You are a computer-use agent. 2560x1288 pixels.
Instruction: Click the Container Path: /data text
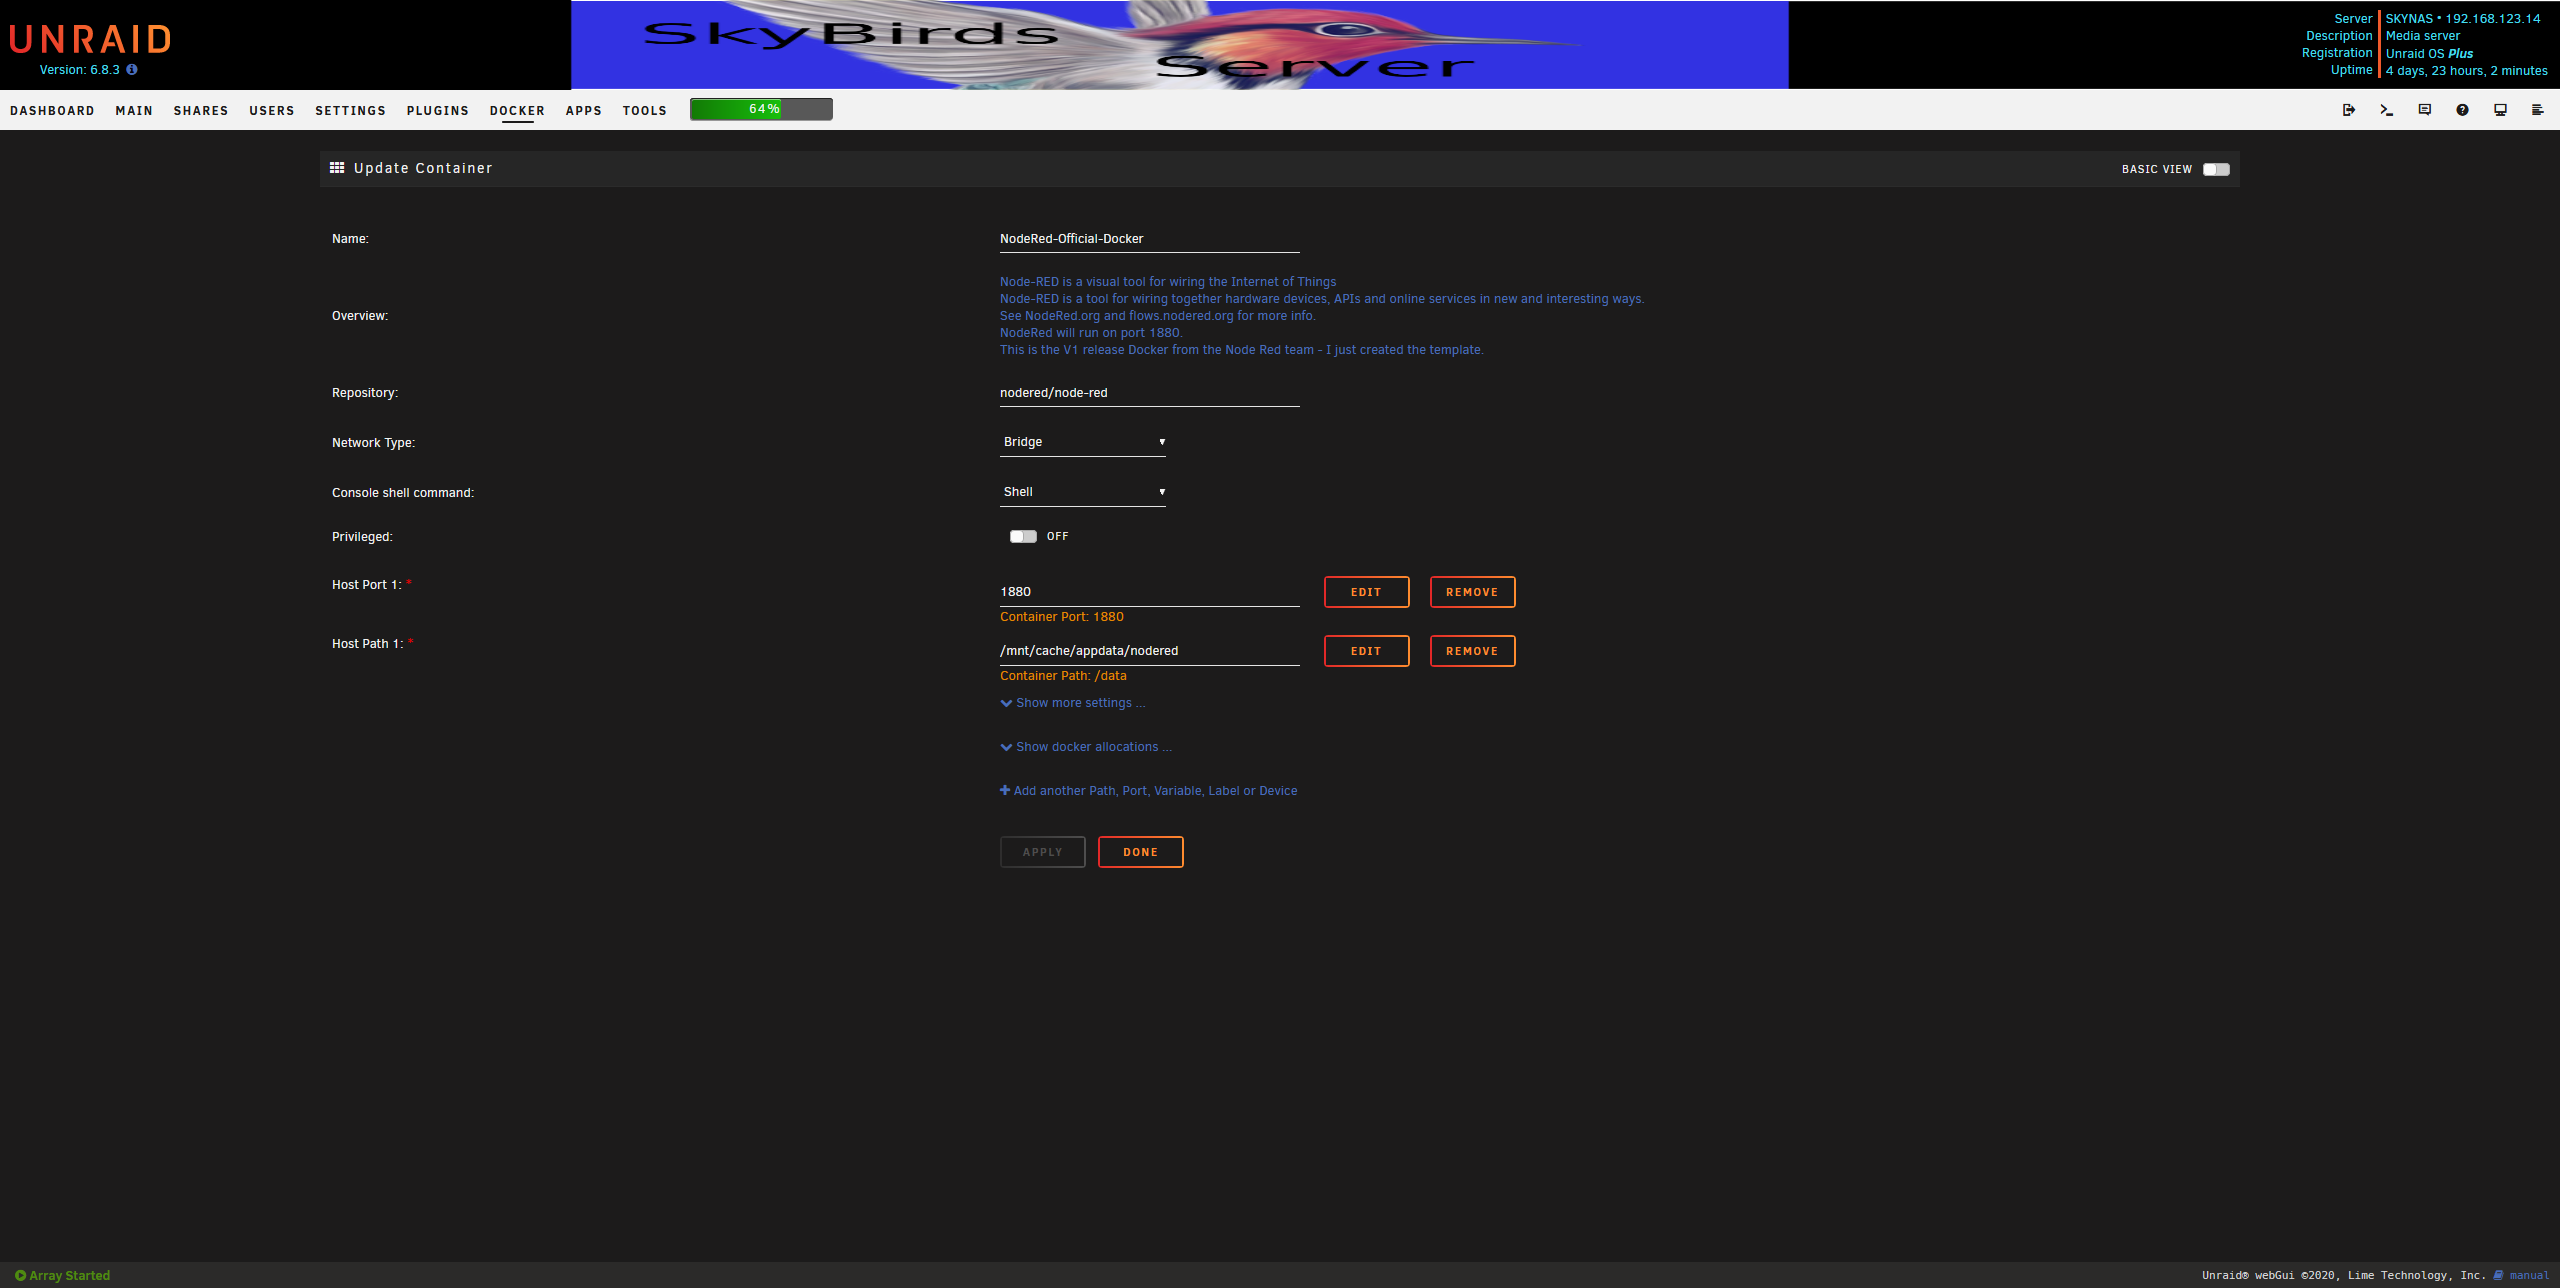coord(1063,676)
